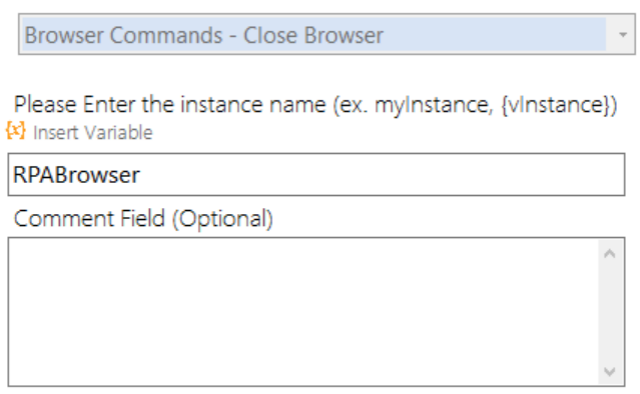The image size is (640, 394).
Task: Click inside the Comment Field text area
Action: (x=303, y=312)
